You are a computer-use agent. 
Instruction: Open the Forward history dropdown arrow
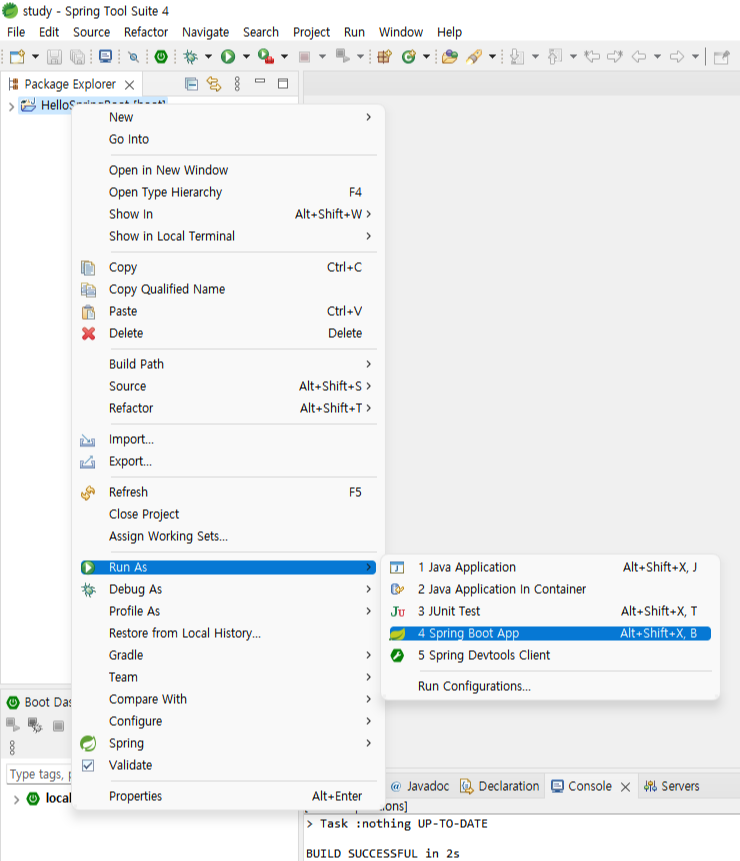click(695, 57)
